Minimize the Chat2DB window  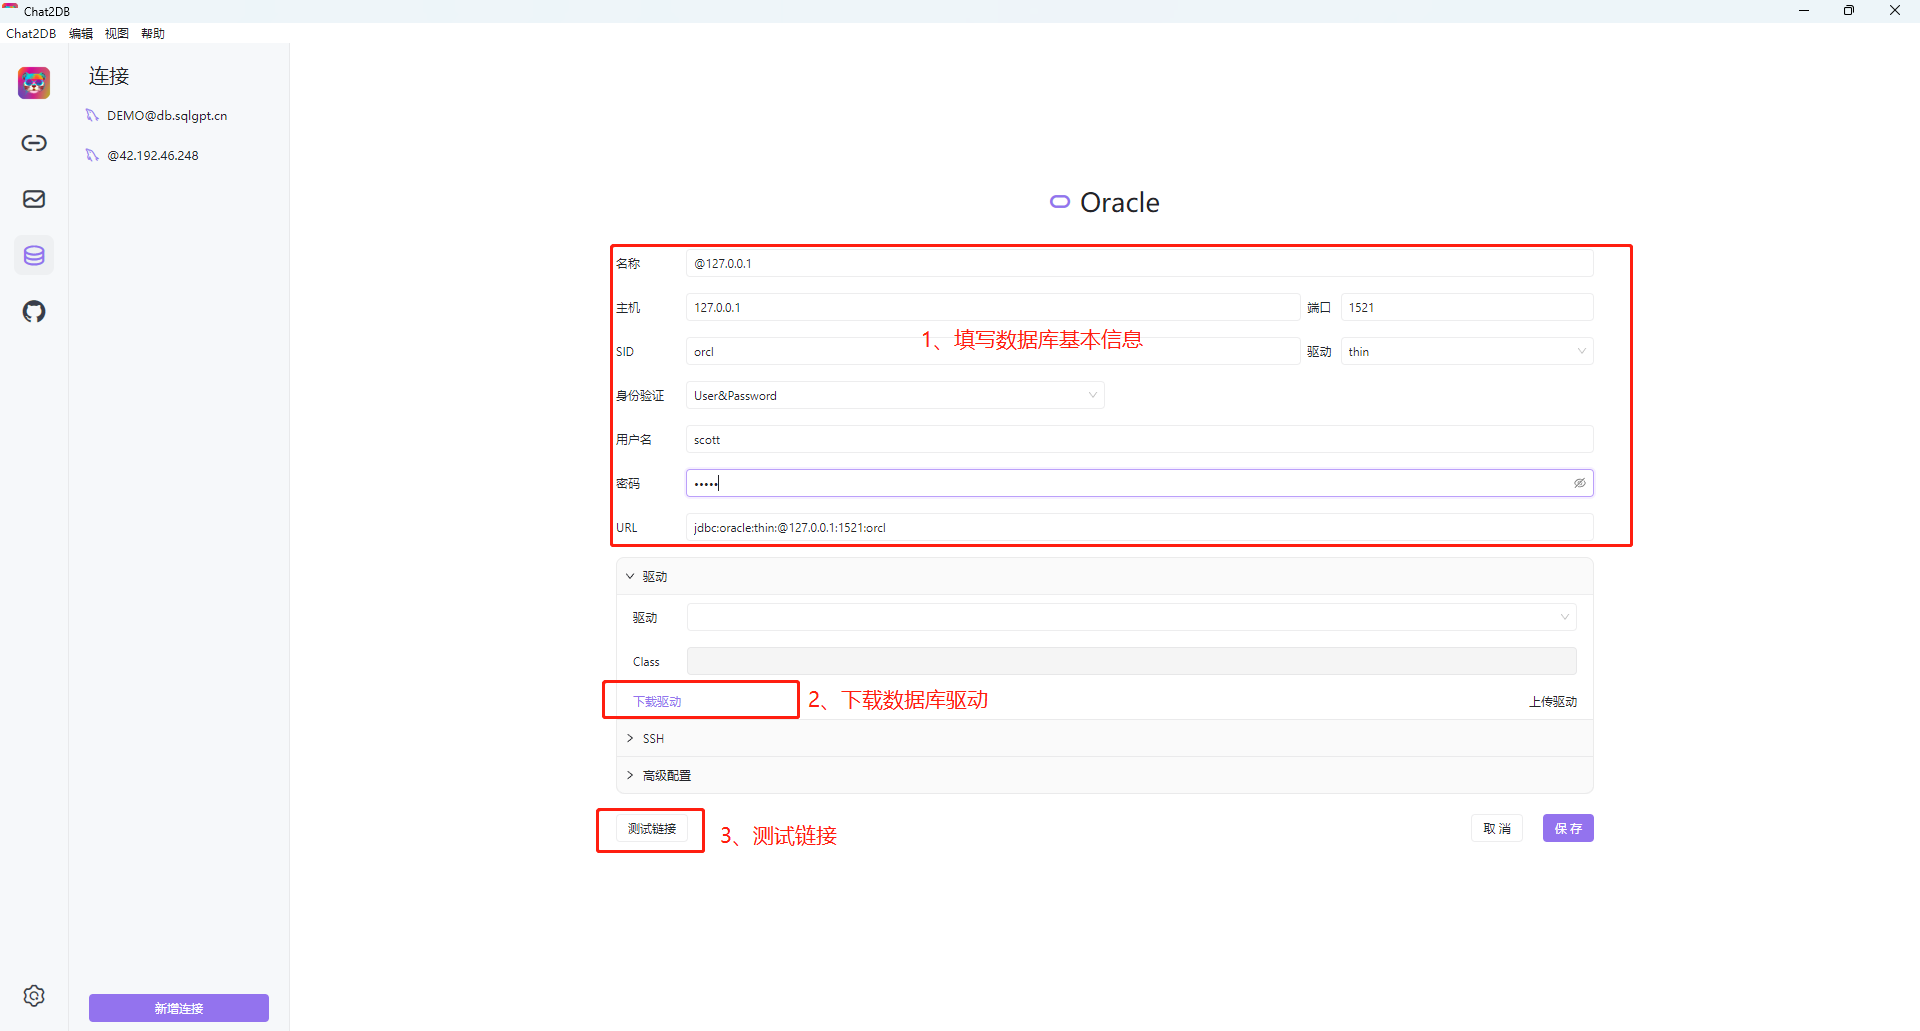pyautogui.click(x=1804, y=11)
